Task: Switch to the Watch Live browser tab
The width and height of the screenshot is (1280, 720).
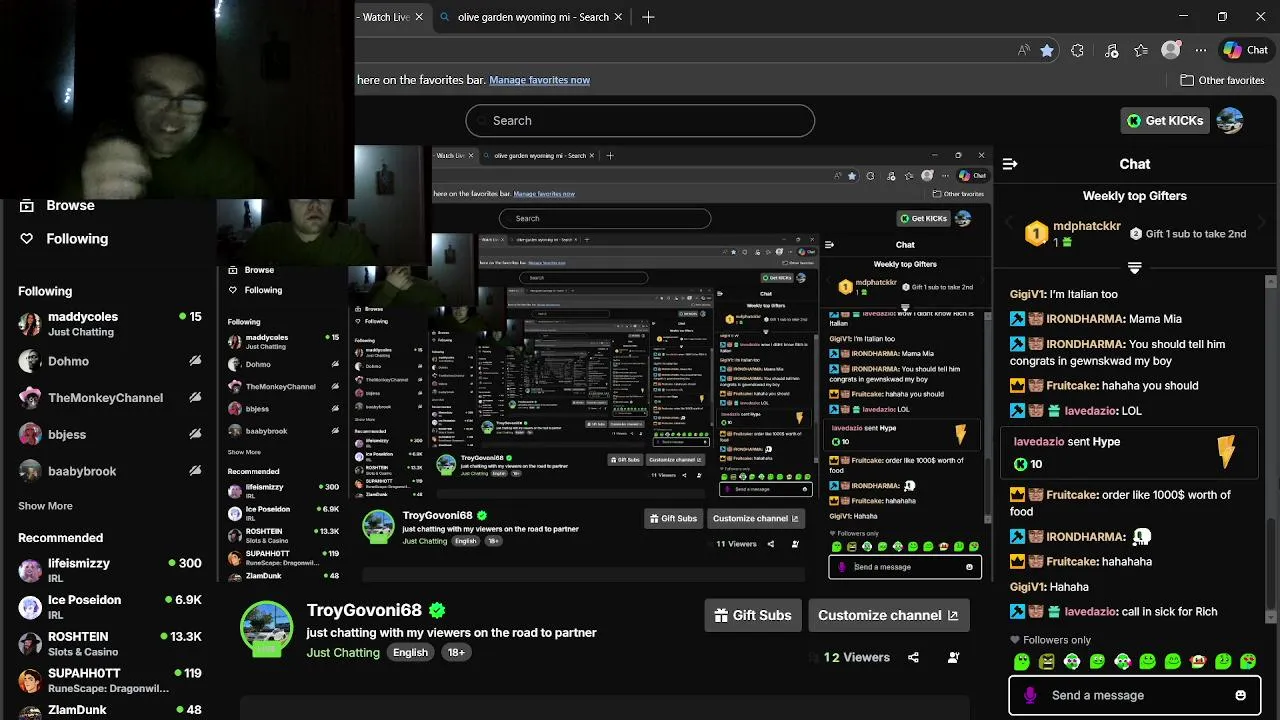Action: tap(385, 17)
